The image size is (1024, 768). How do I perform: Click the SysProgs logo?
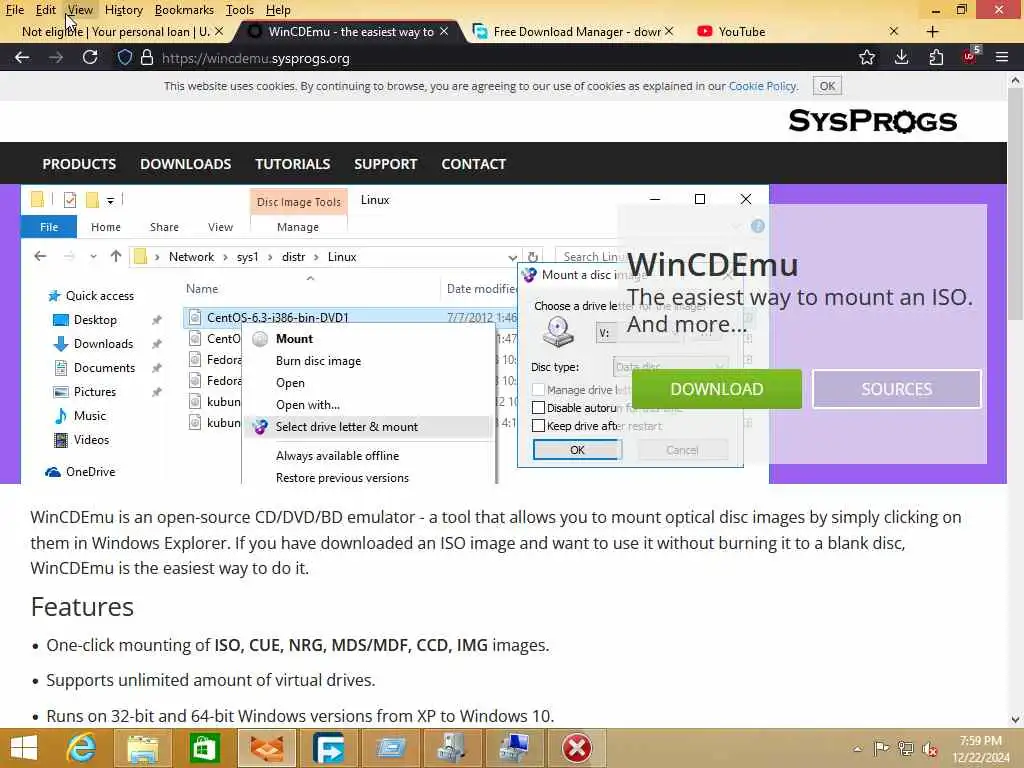coord(872,121)
